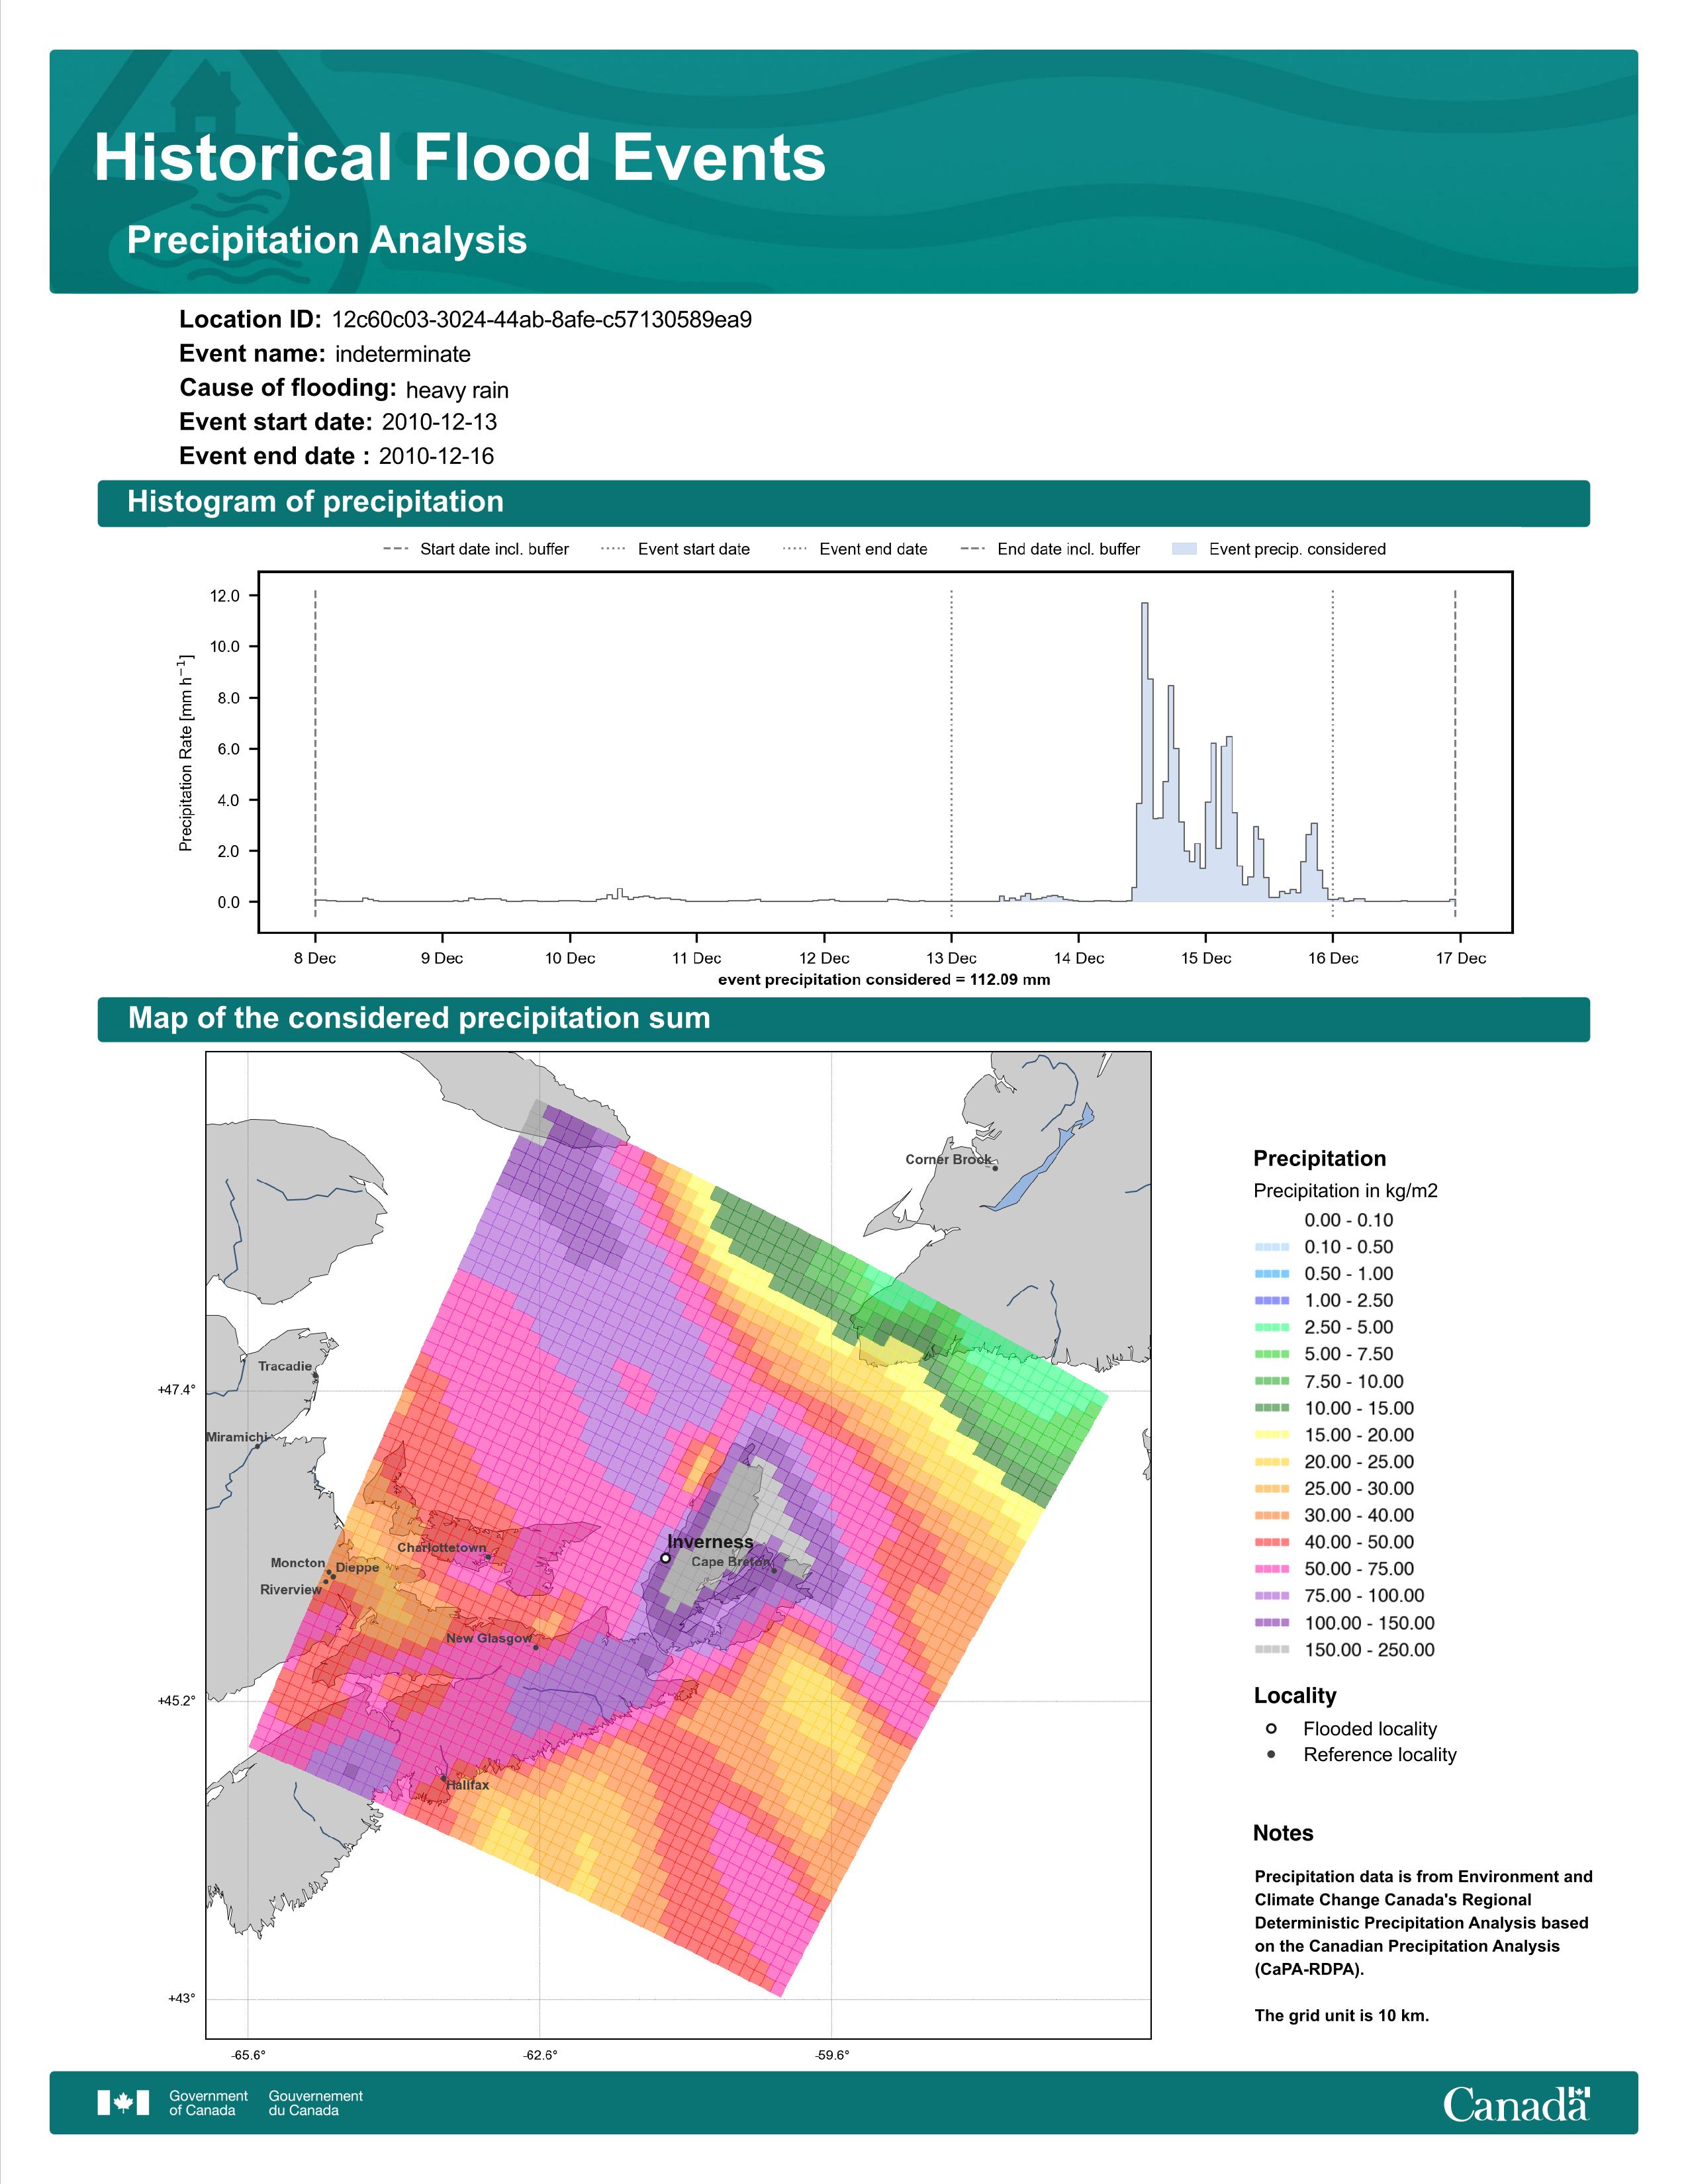Click the Government of Canada footer text

click(x=208, y=2103)
